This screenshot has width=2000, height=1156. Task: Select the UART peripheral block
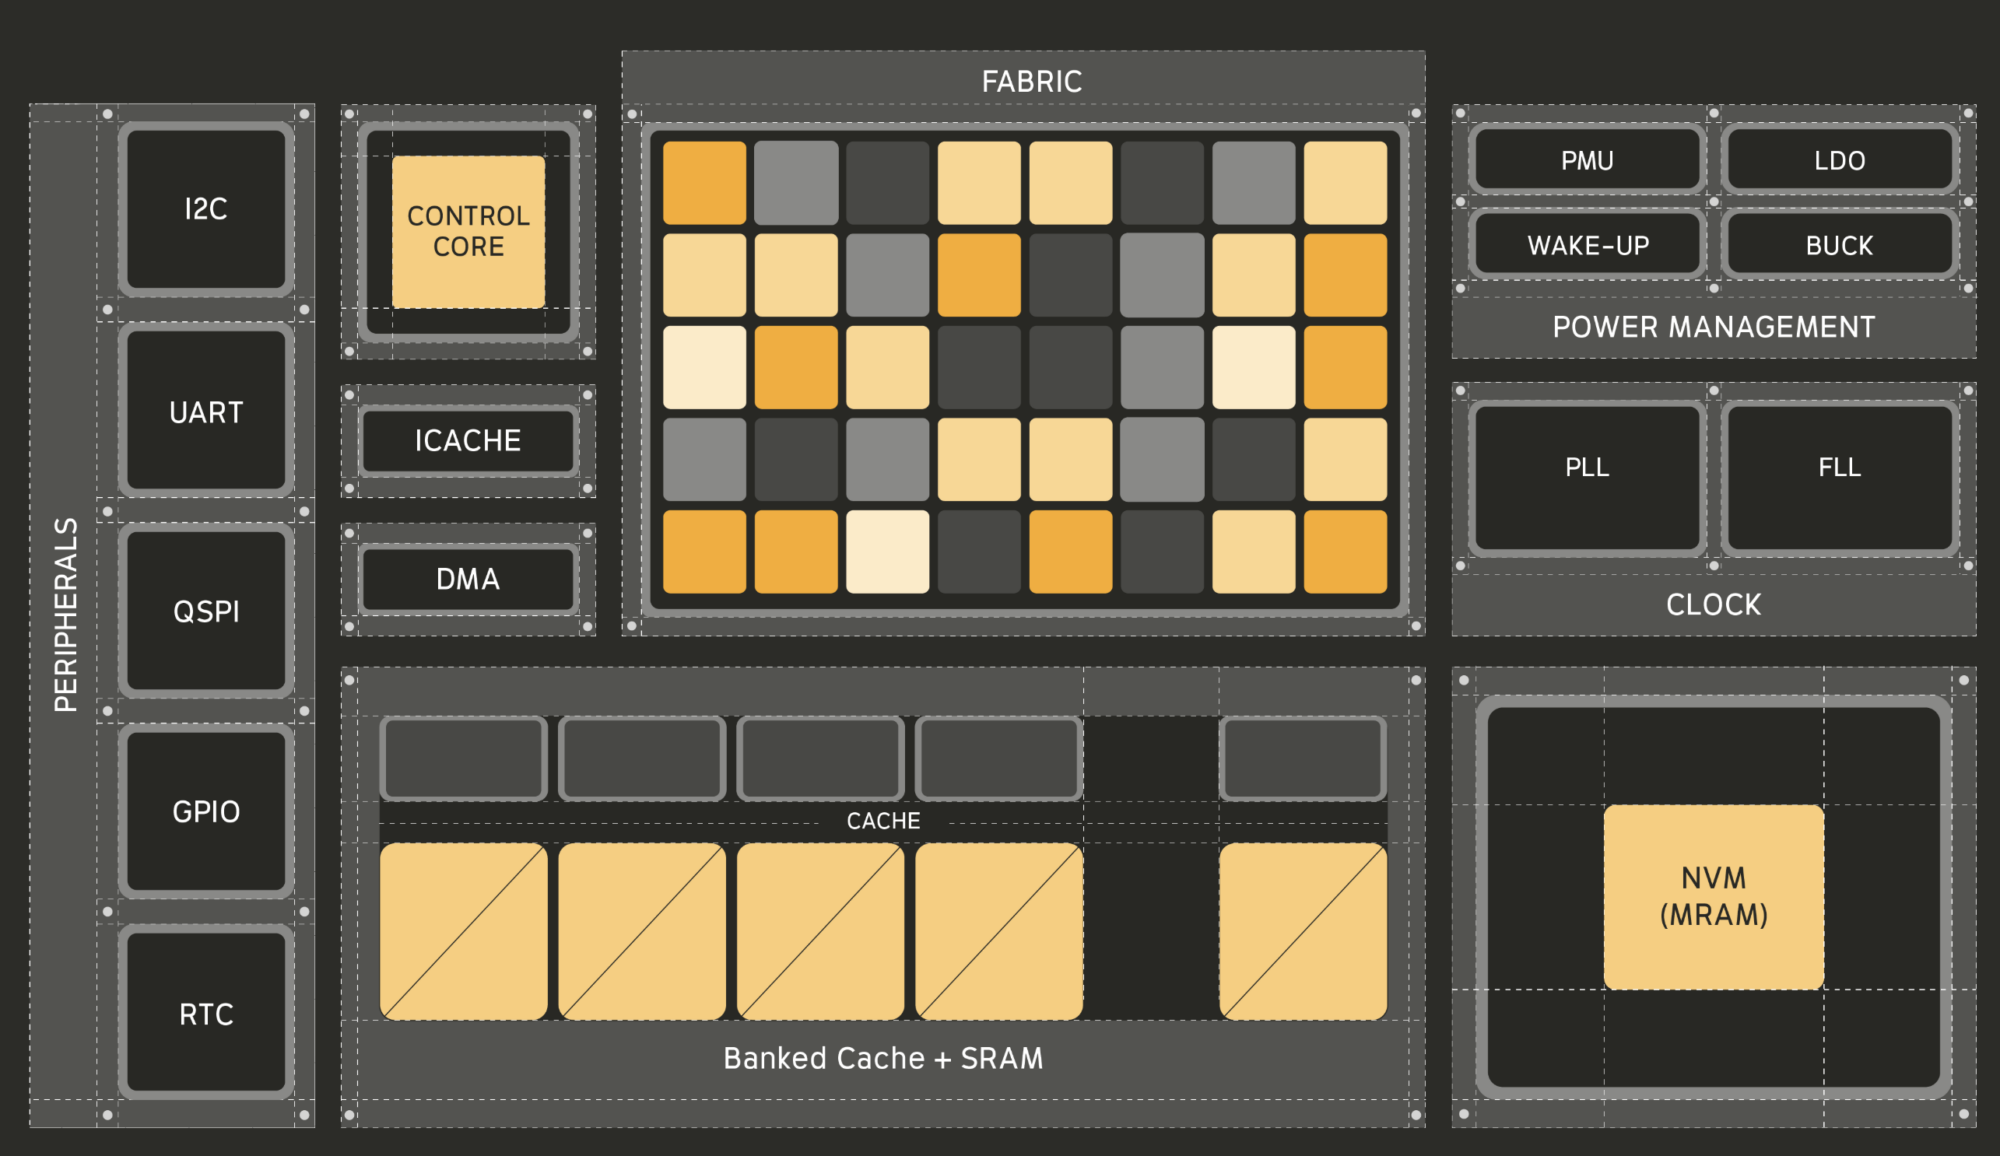206,411
